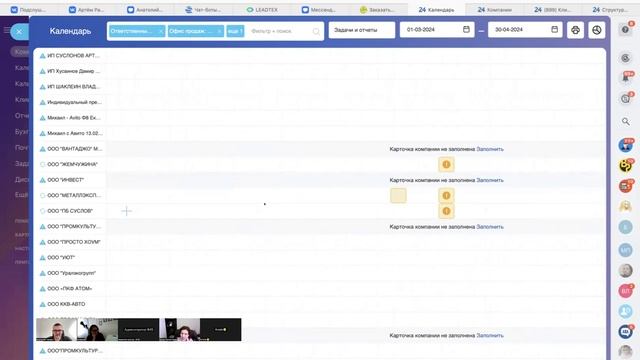
Task: Open the hamburger menu icon at left
Action: click(7, 30)
